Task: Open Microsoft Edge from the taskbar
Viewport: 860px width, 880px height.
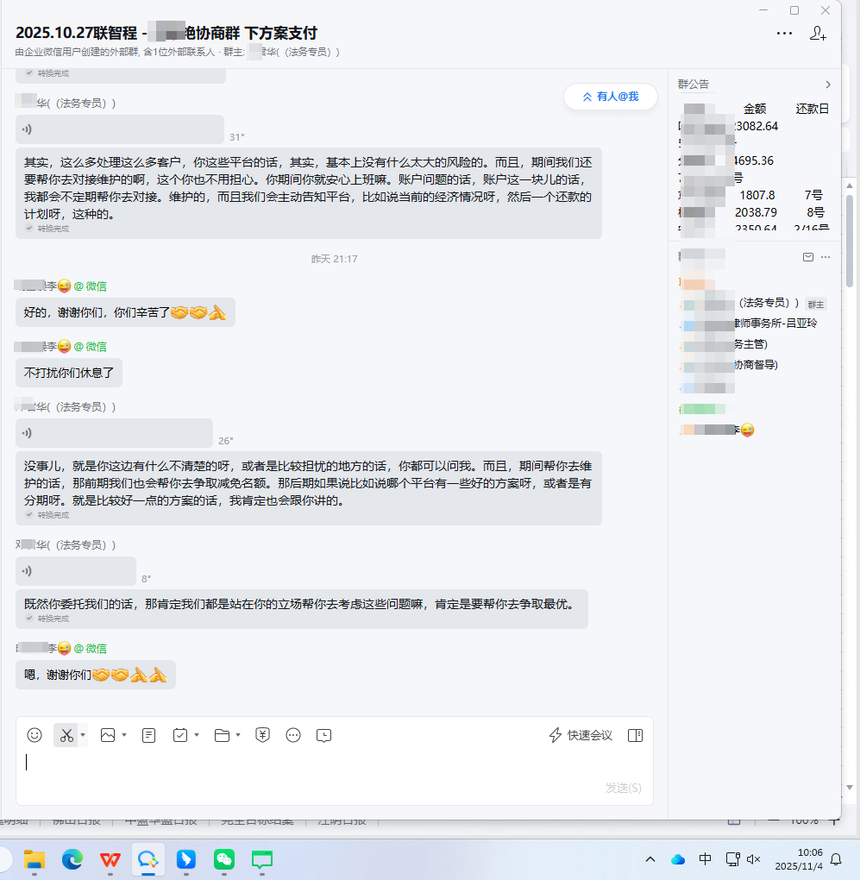Action: tap(72, 859)
